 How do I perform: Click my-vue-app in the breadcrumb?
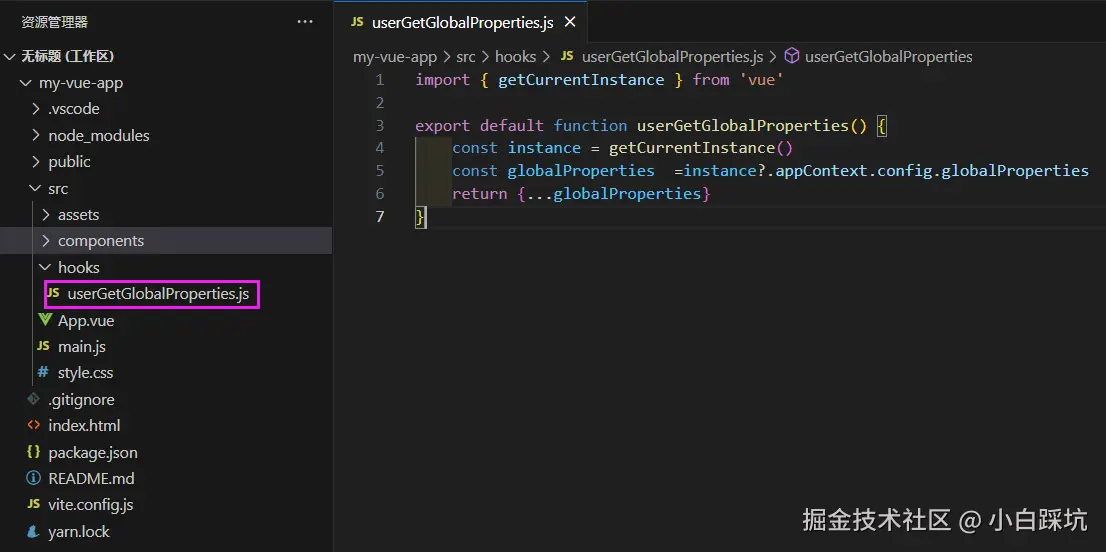pyautogui.click(x=395, y=56)
